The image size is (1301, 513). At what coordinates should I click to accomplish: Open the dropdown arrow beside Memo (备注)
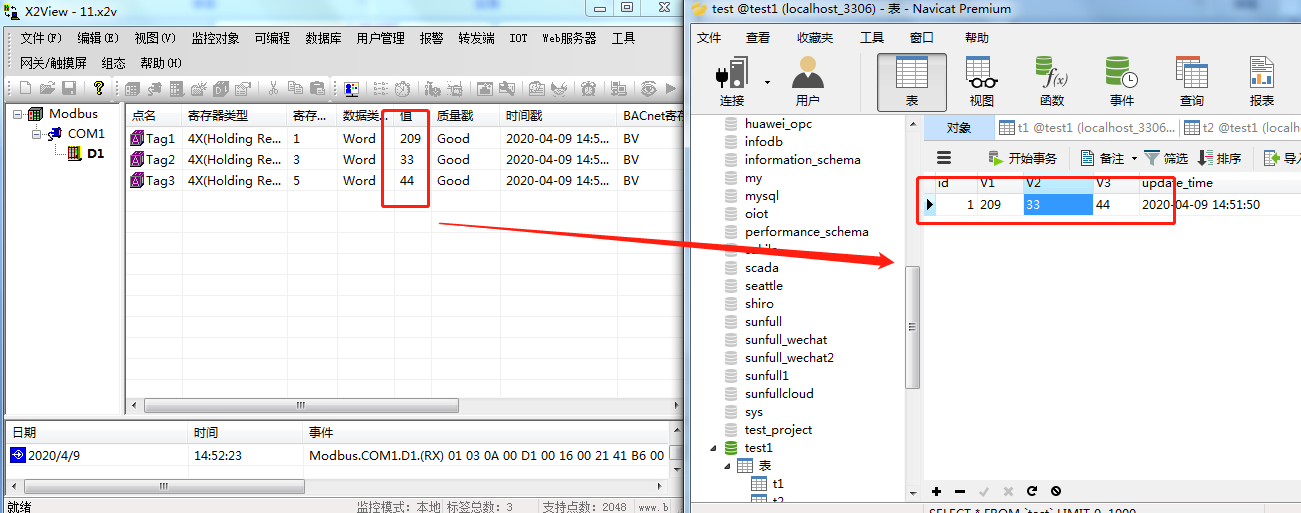coord(1134,159)
